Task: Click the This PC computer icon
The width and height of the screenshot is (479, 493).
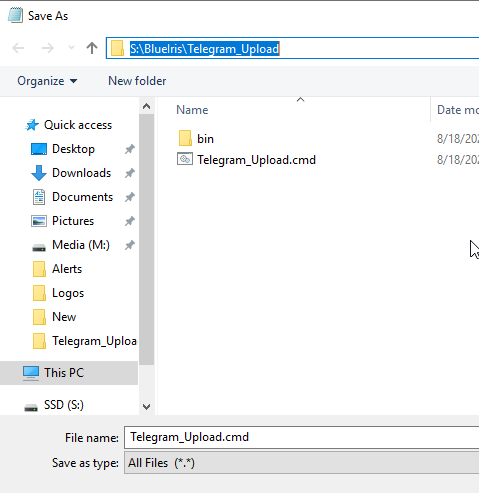Action: 31,373
